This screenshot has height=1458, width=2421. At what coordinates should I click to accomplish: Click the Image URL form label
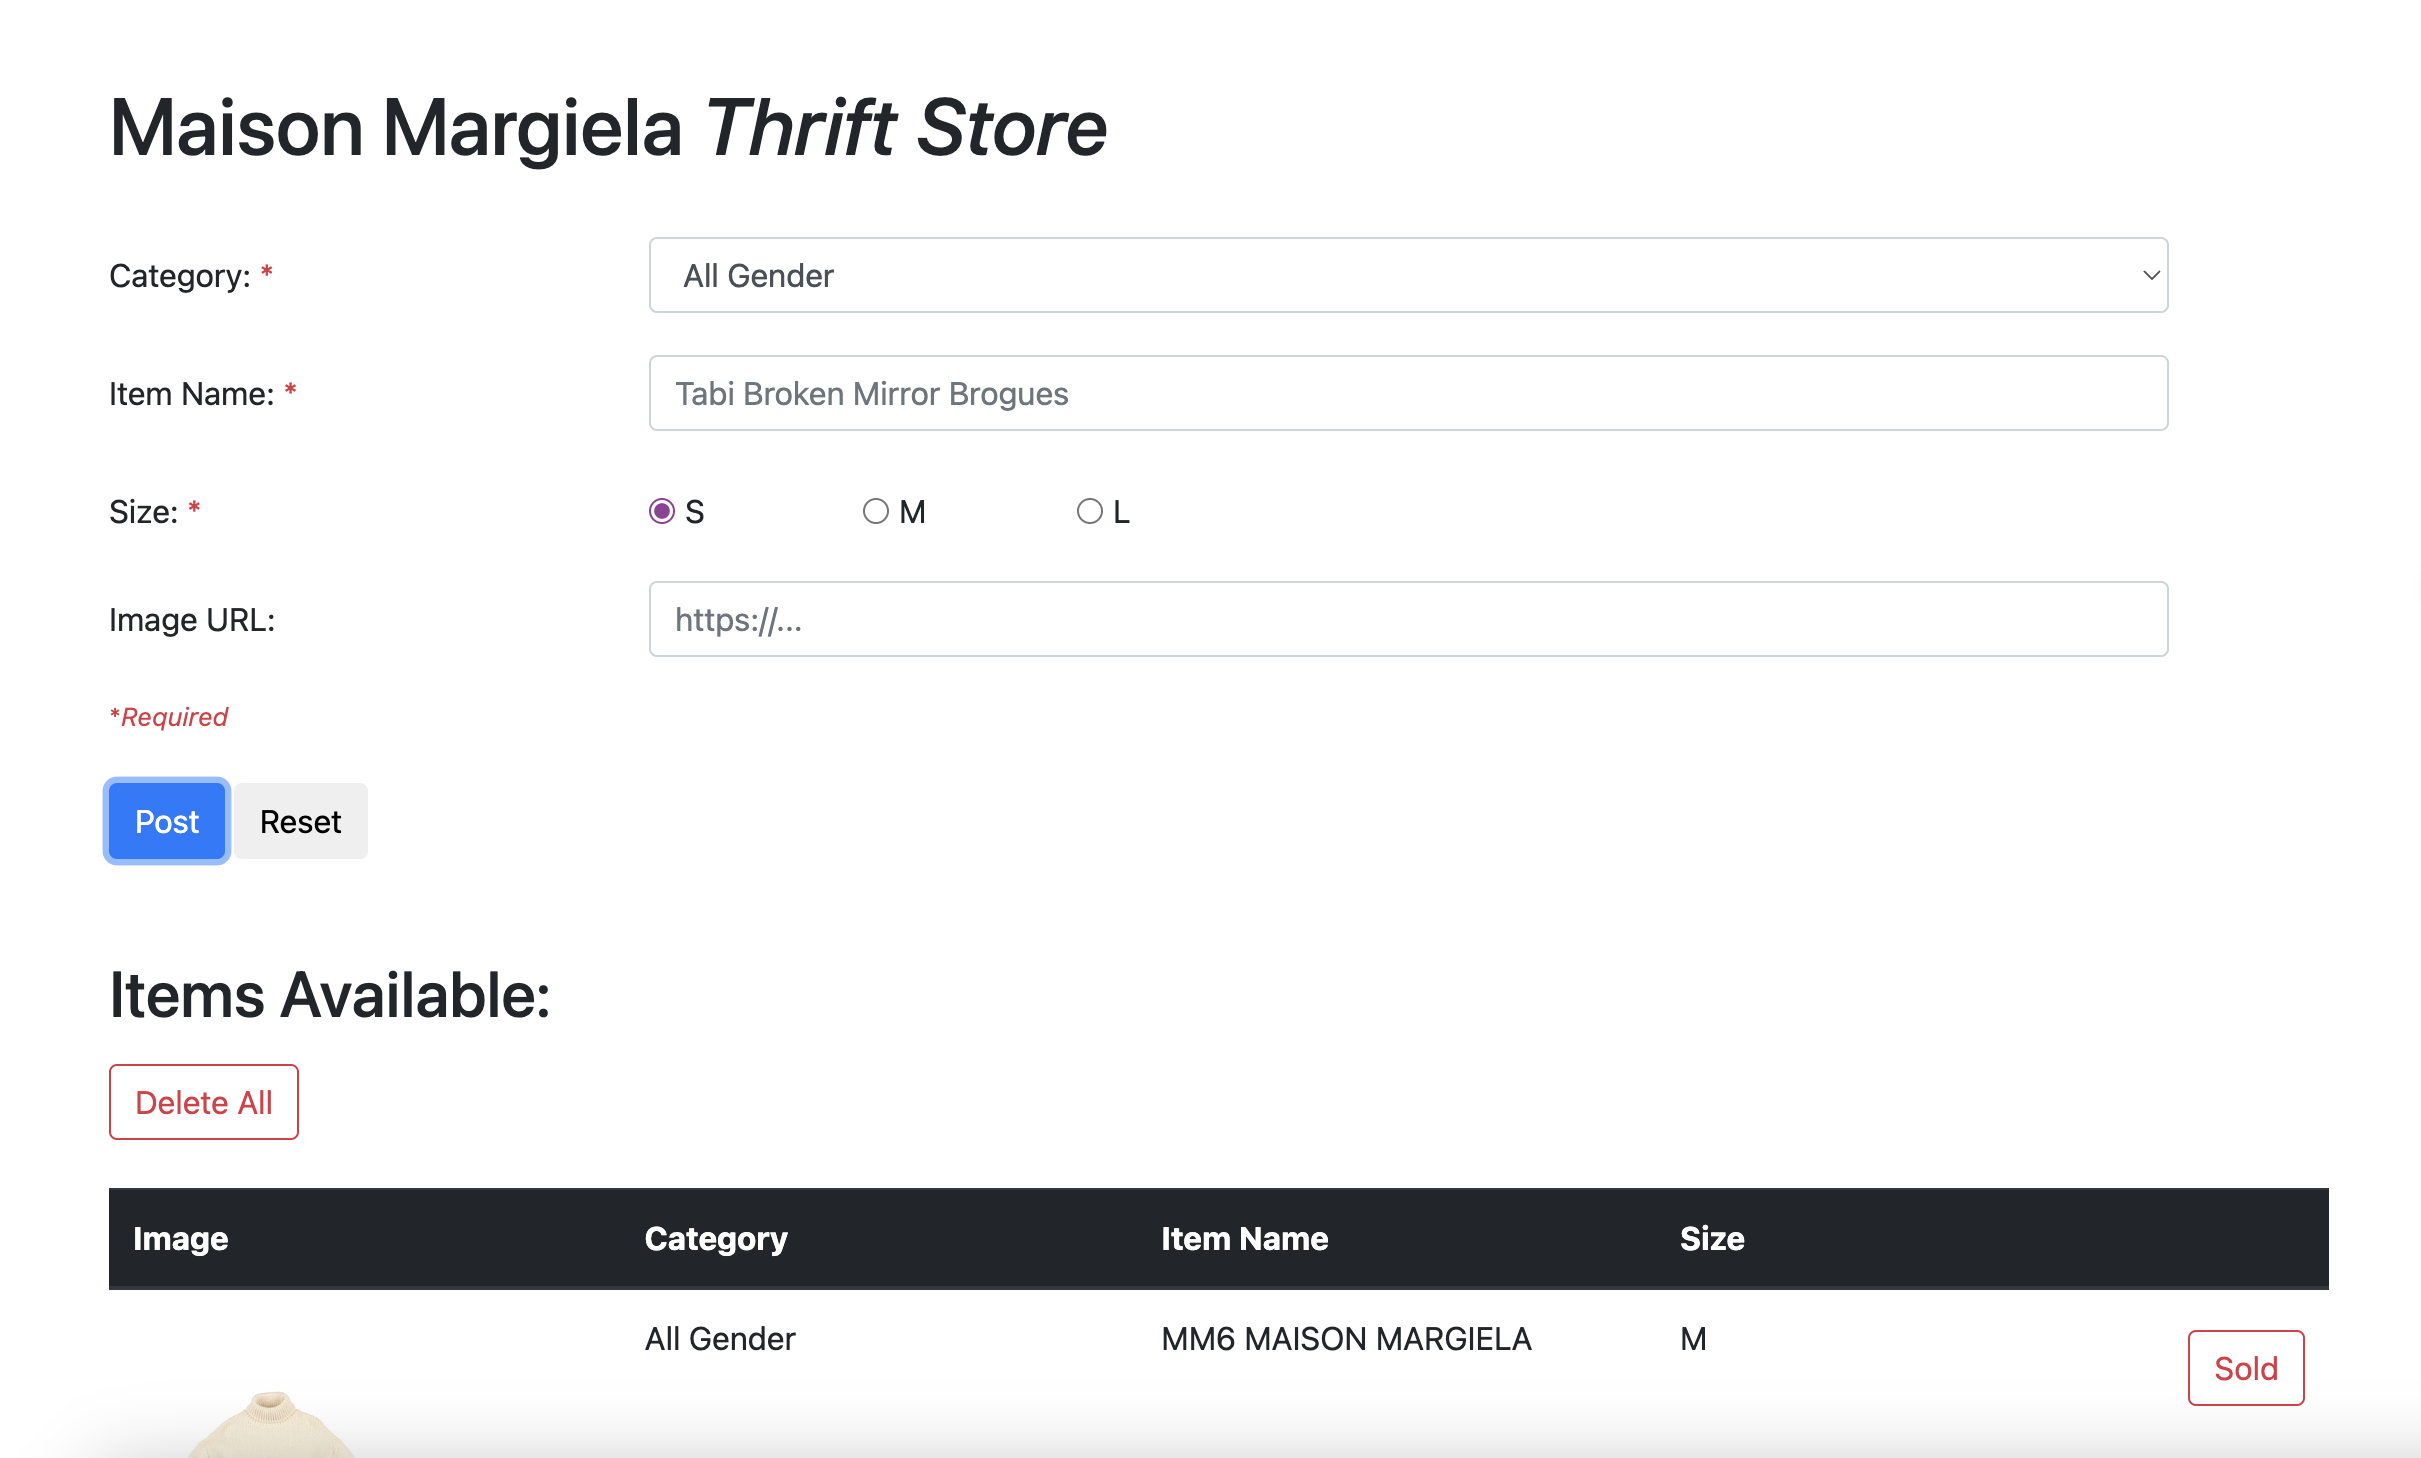pos(192,619)
